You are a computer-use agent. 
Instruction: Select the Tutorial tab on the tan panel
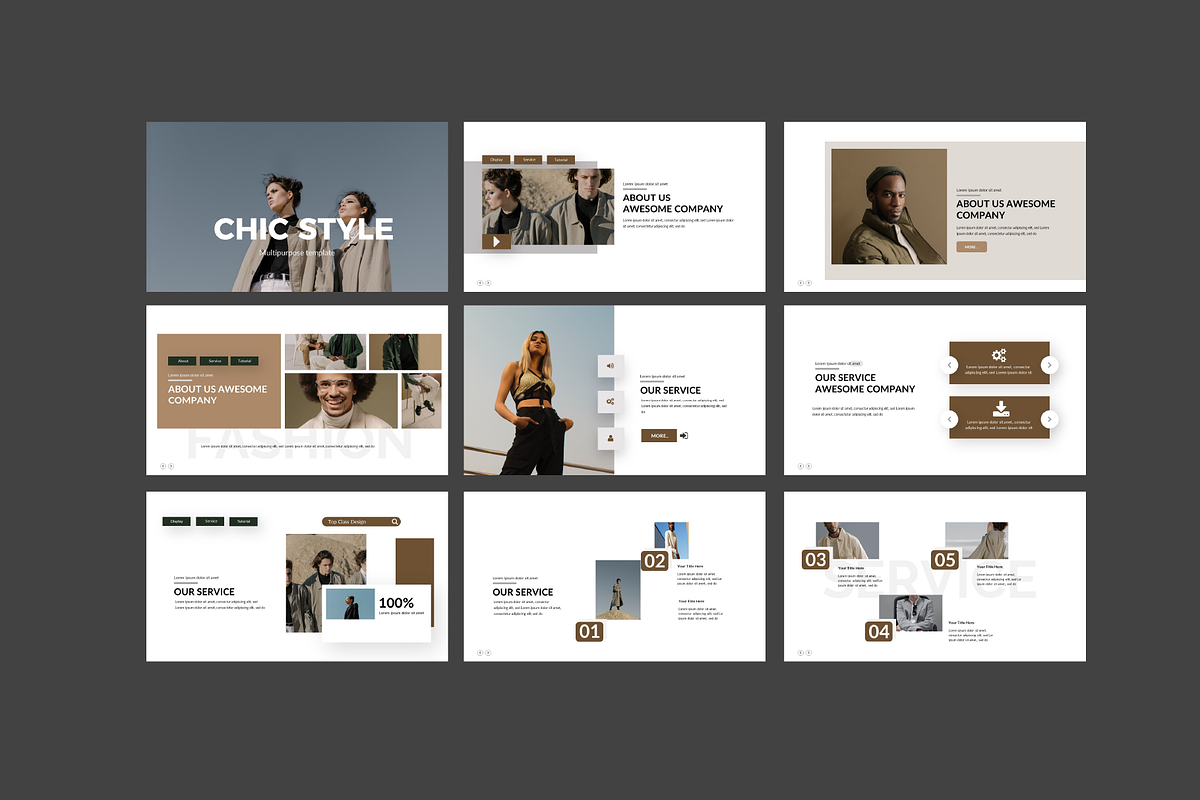tap(245, 361)
